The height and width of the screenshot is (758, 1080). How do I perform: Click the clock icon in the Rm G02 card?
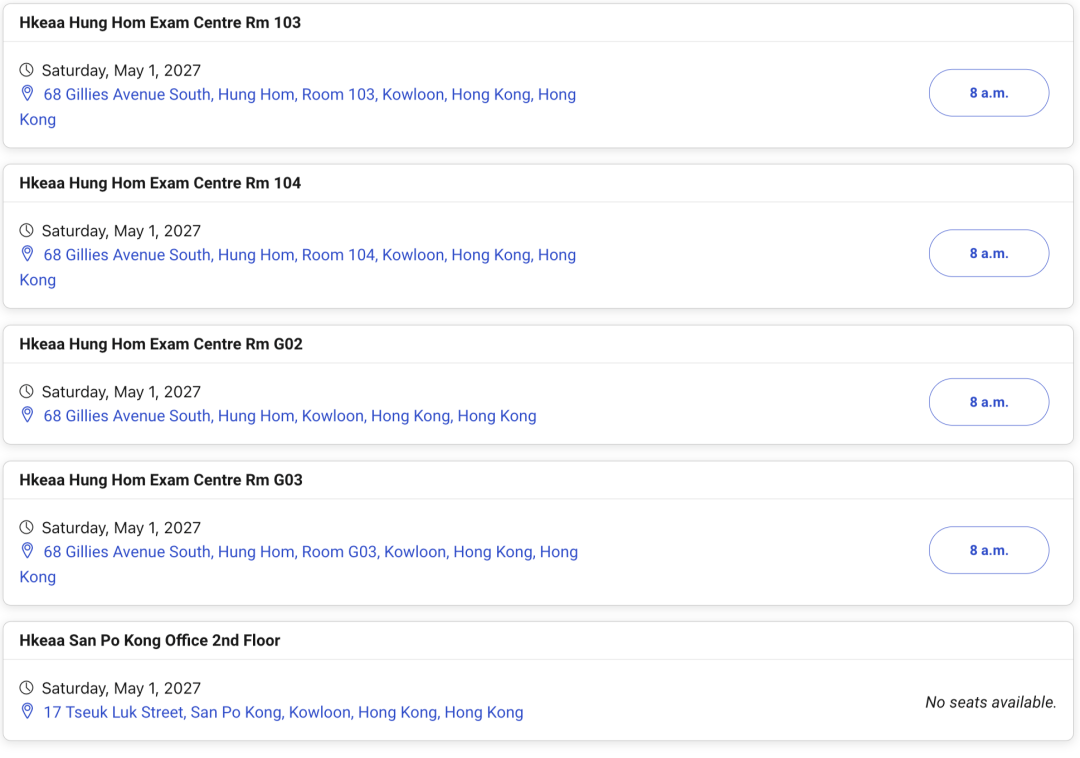(26, 391)
